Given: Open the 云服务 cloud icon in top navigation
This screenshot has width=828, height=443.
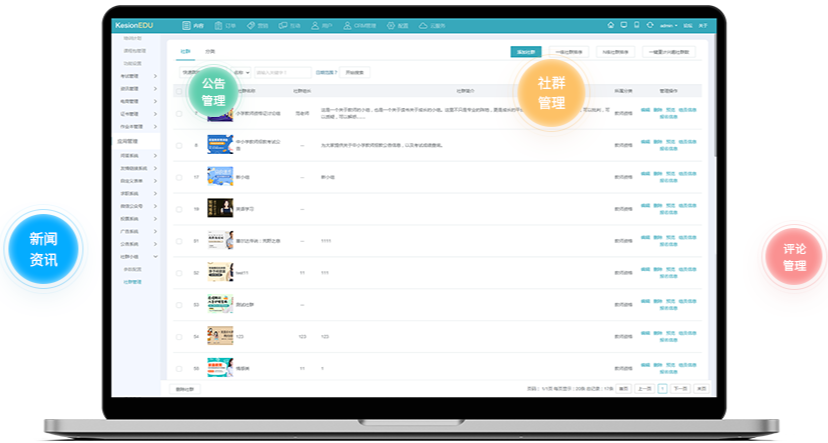Looking at the screenshot, I should pyautogui.click(x=432, y=24).
